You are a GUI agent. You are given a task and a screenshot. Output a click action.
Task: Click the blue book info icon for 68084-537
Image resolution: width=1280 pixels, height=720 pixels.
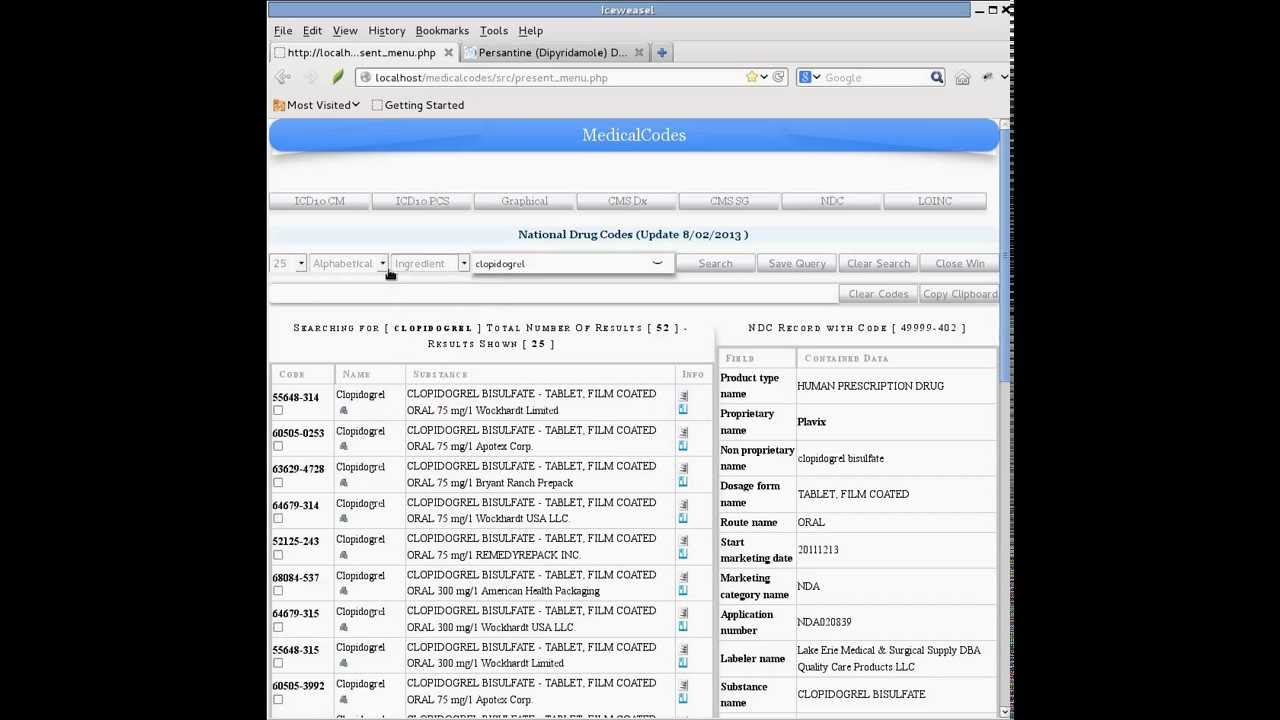click(x=684, y=590)
